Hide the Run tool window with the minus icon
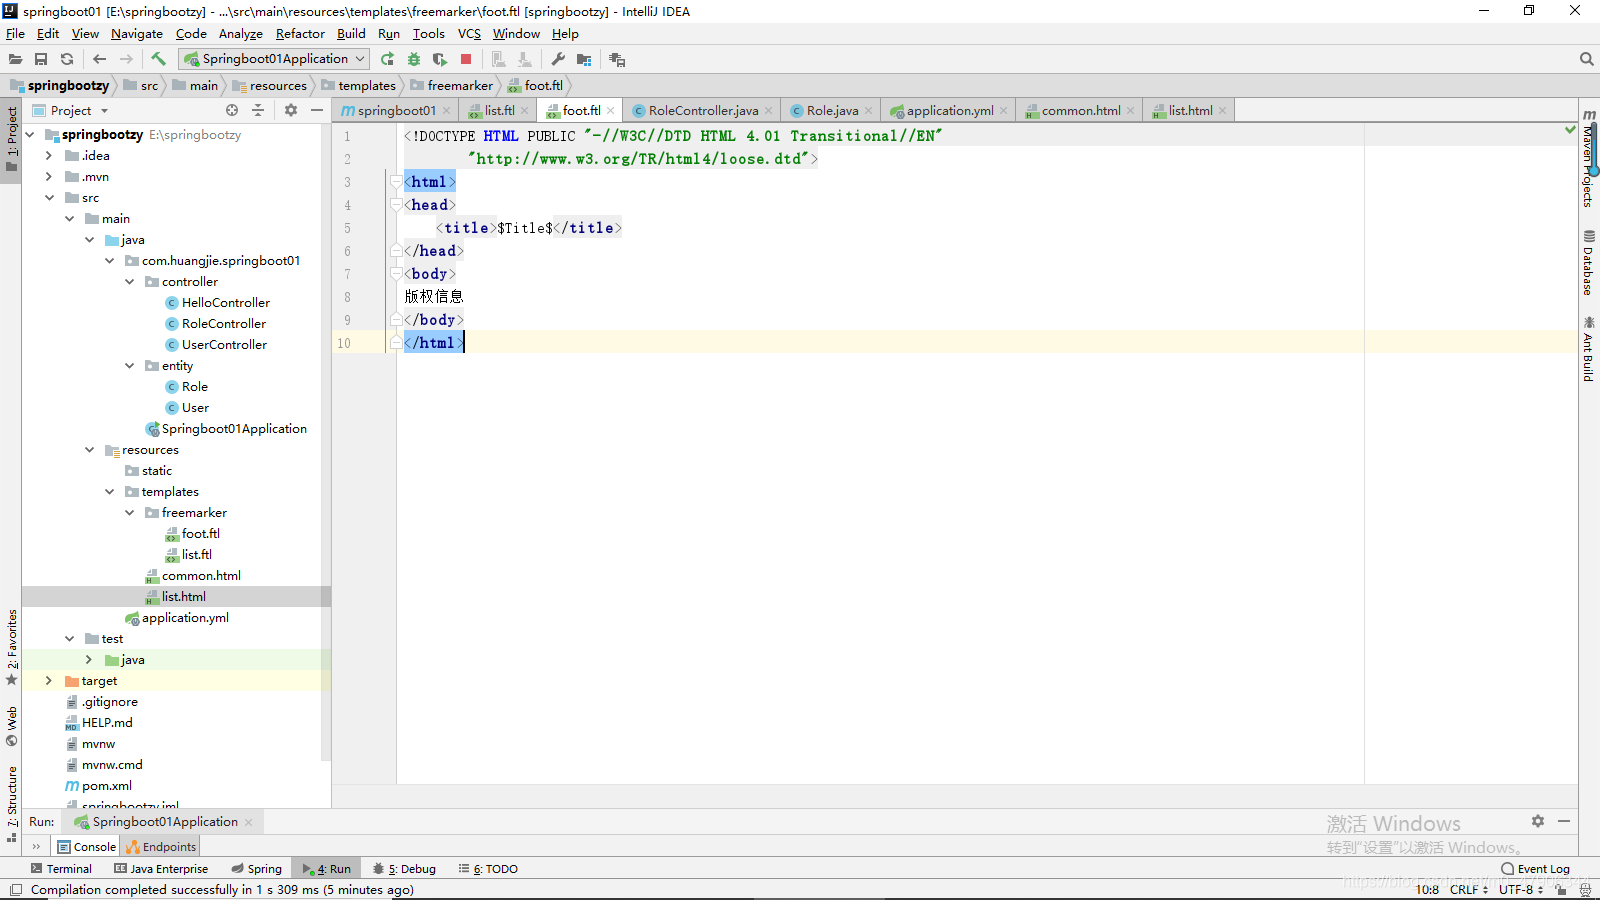Screen dimensions: 1600x900 [1564, 821]
